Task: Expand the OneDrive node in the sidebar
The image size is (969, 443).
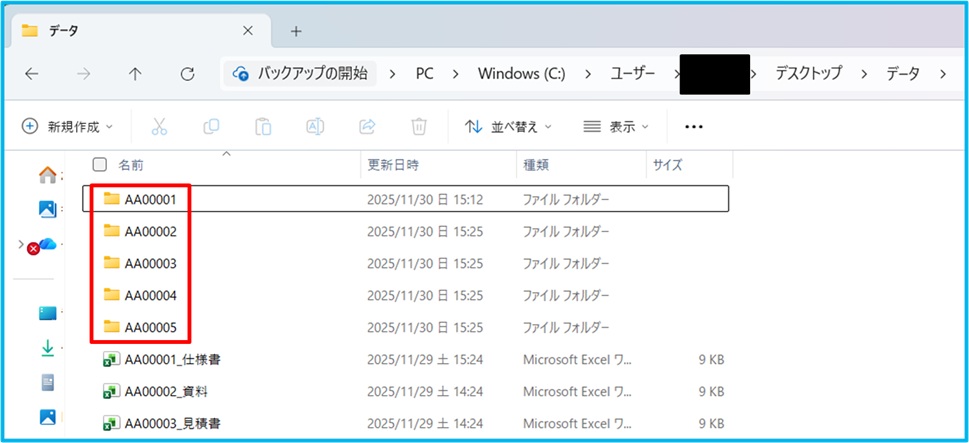Action: point(21,244)
